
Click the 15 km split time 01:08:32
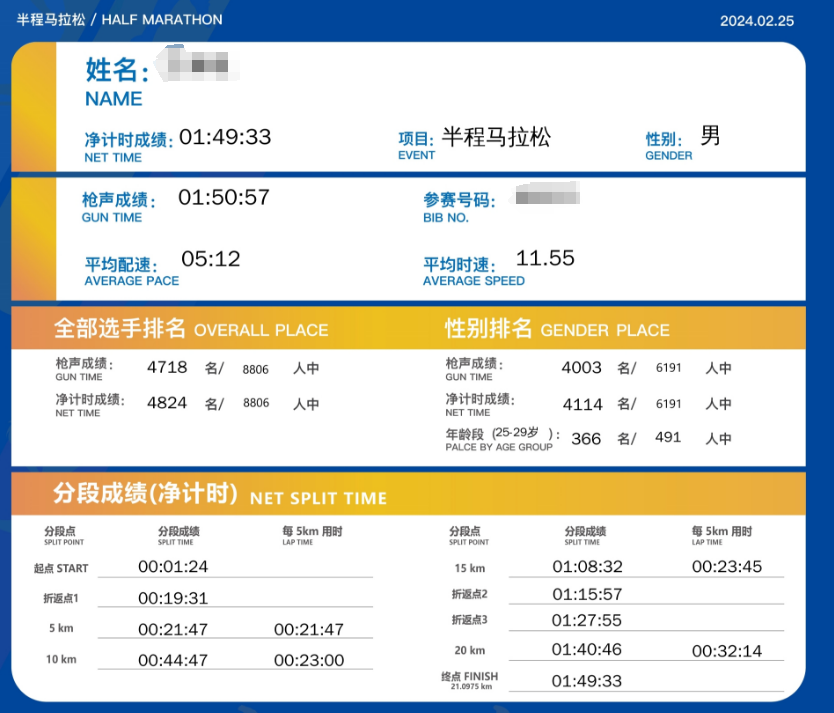tap(587, 567)
